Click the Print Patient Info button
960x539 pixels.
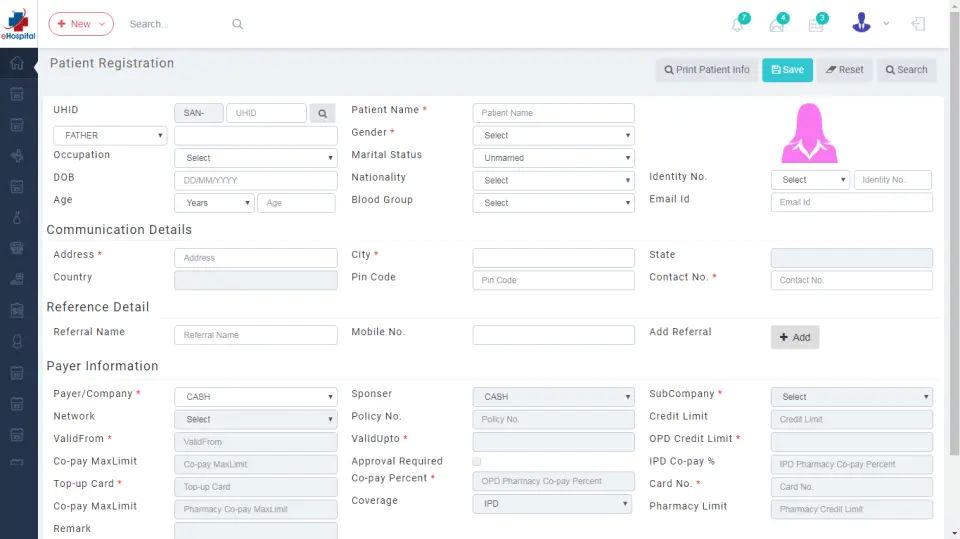click(707, 70)
